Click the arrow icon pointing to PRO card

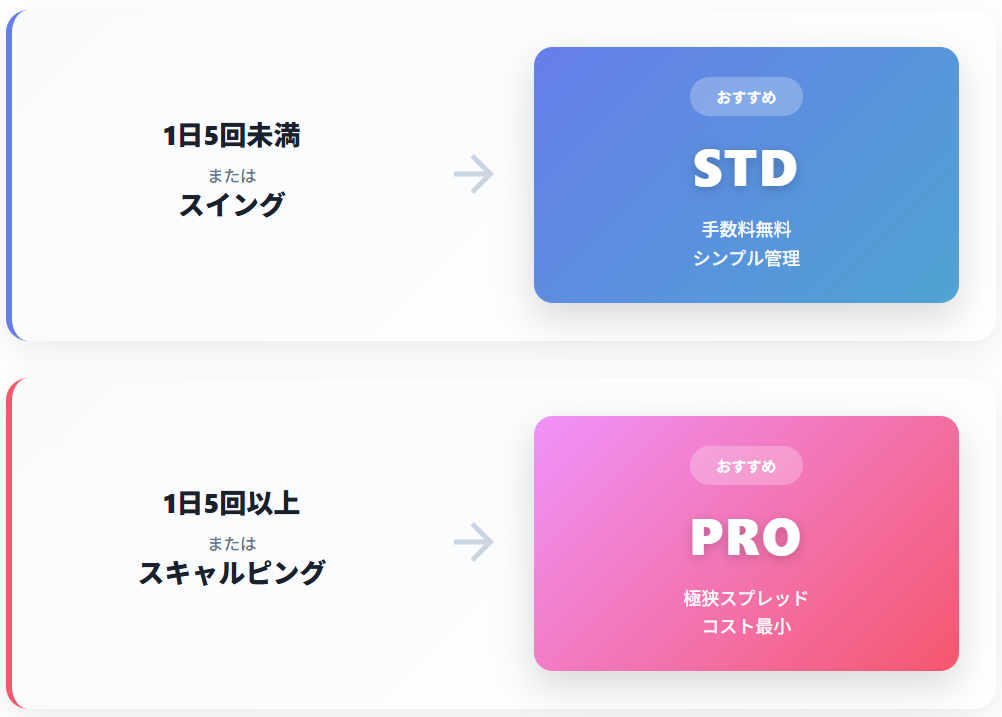(474, 543)
